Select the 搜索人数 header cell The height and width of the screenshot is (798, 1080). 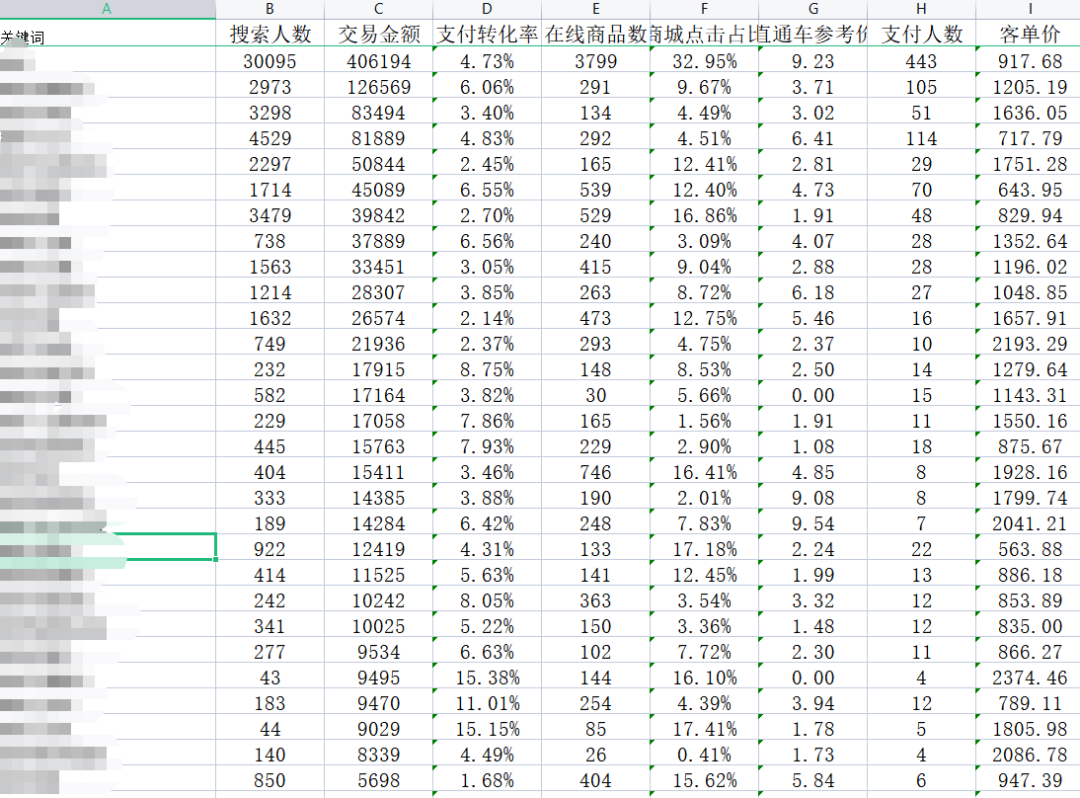click(x=270, y=35)
